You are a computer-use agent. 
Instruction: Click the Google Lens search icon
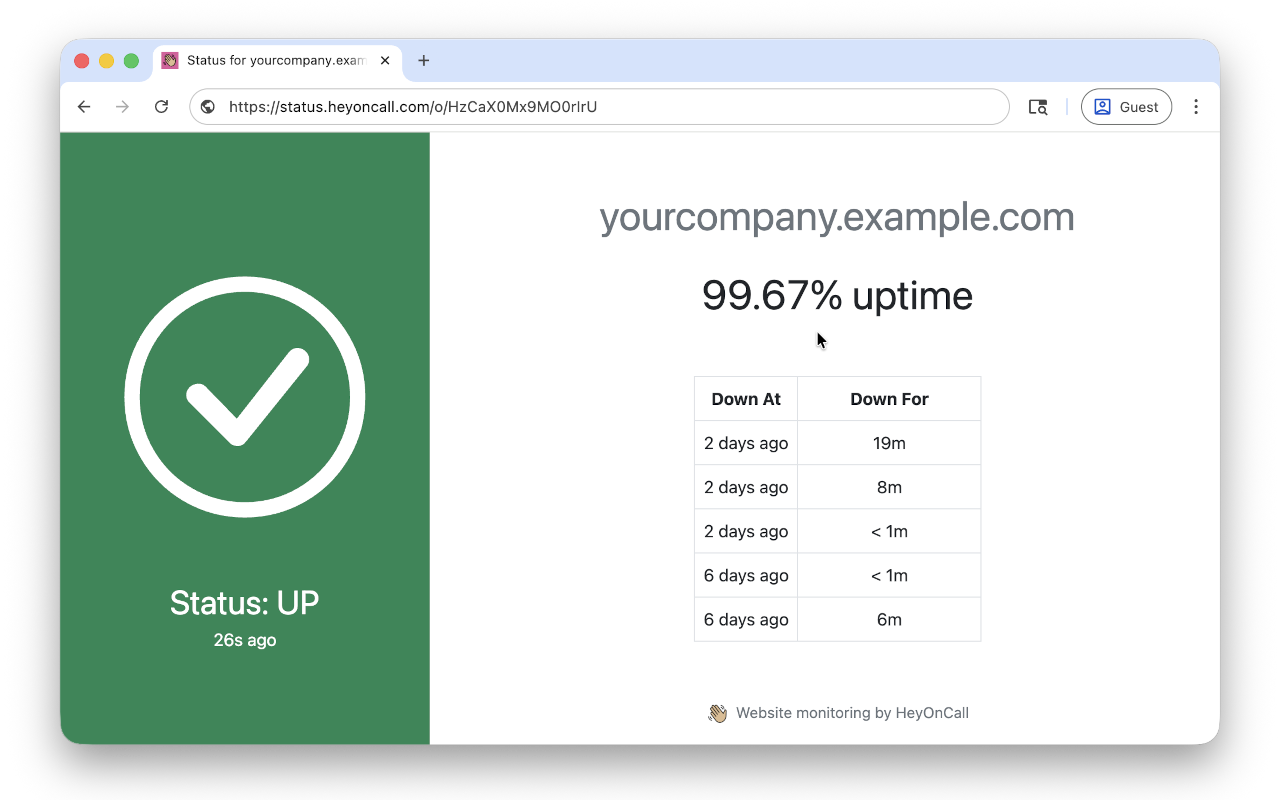coord(1037,106)
